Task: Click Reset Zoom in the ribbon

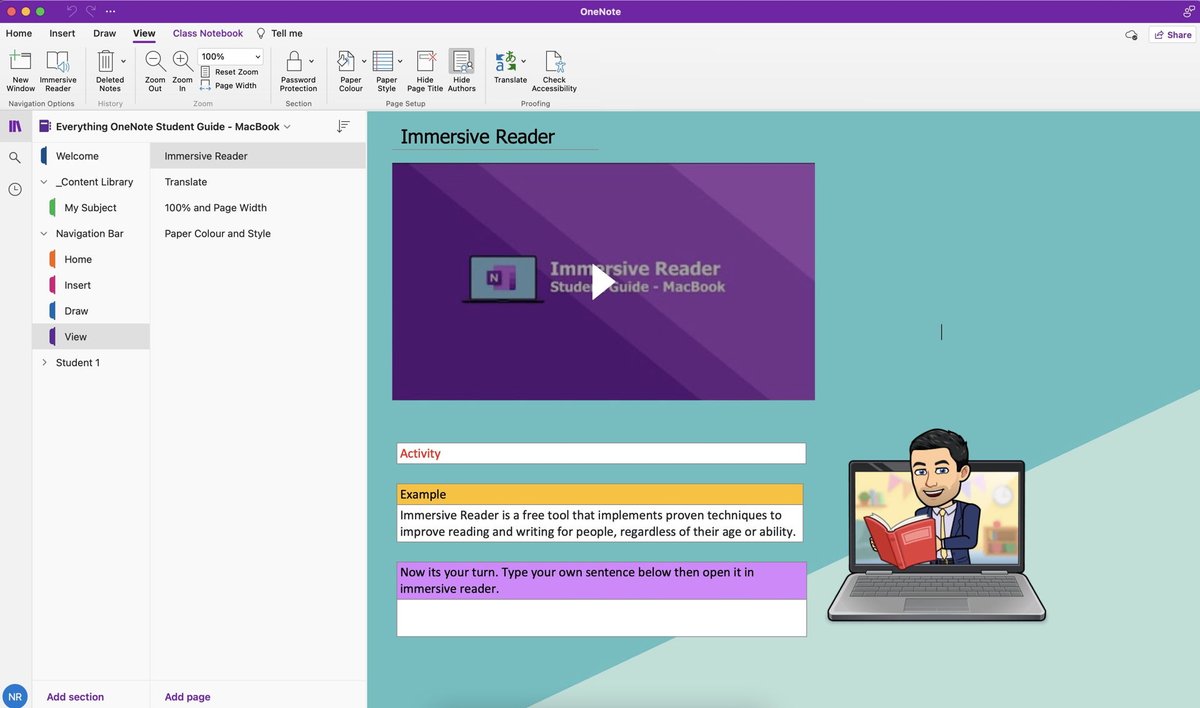Action: [x=230, y=72]
